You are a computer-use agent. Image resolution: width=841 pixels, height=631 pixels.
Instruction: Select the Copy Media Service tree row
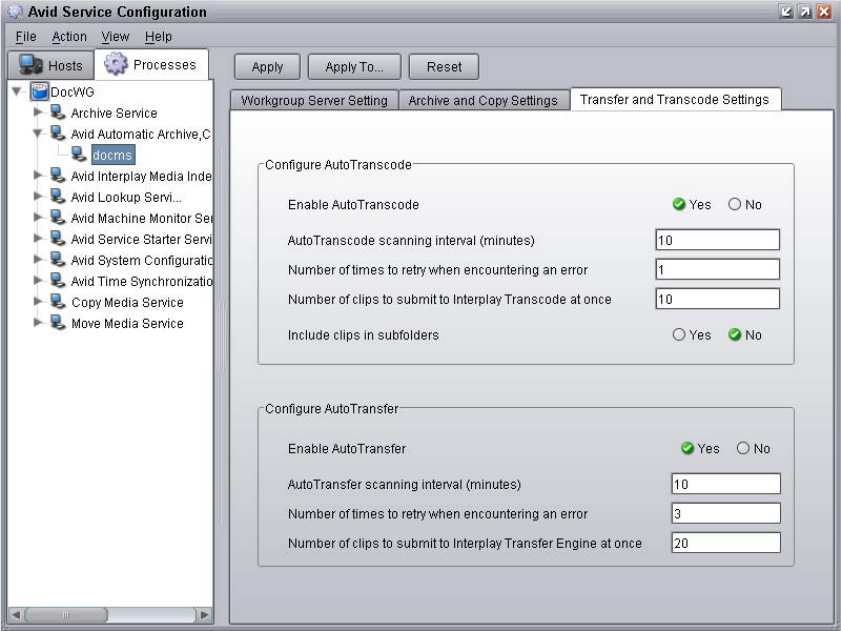128,302
